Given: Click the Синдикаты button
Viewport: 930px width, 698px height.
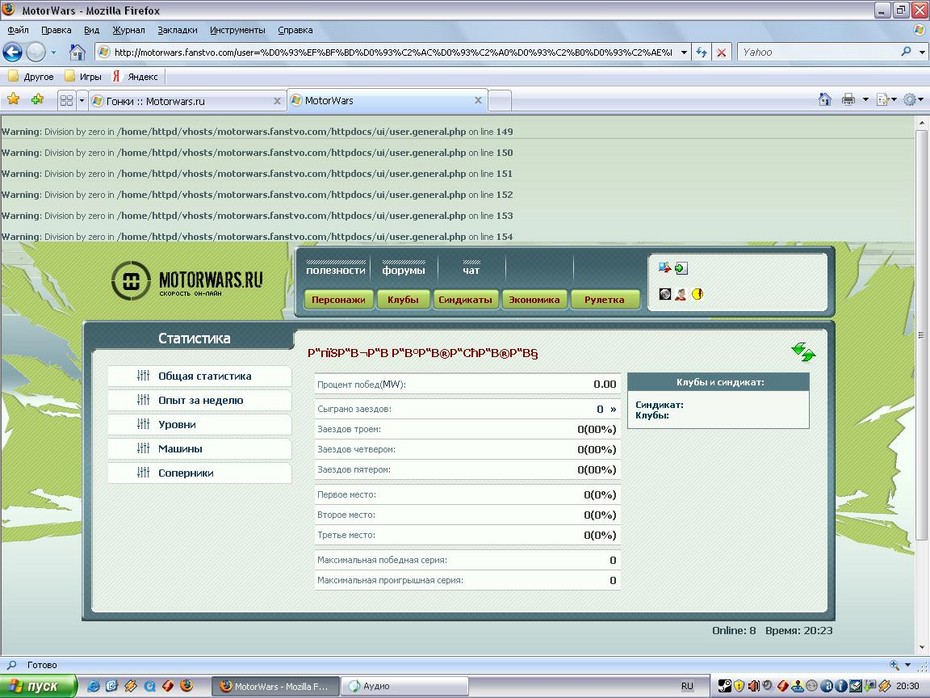Looking at the screenshot, I should pyautogui.click(x=465, y=299).
